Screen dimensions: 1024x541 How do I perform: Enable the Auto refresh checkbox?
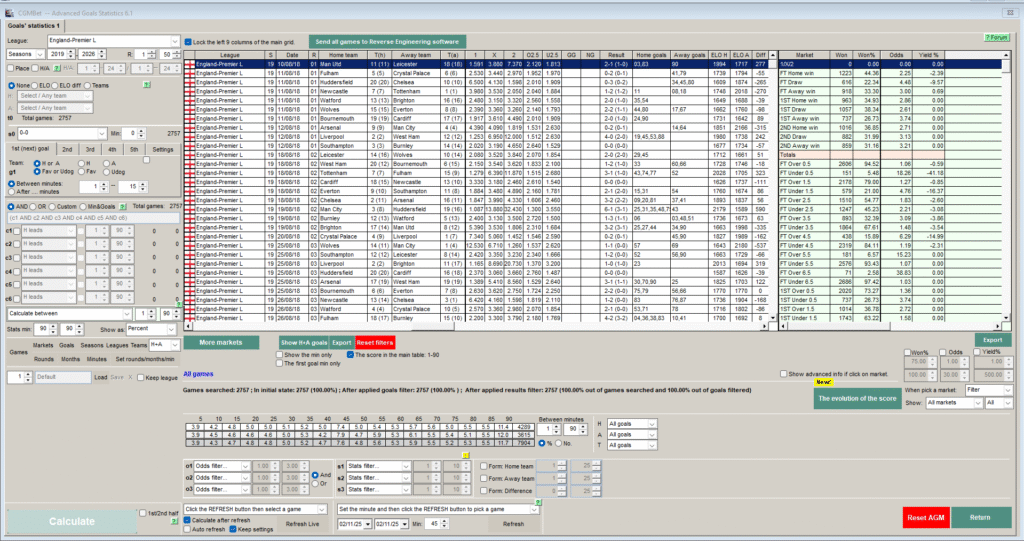coord(189,530)
